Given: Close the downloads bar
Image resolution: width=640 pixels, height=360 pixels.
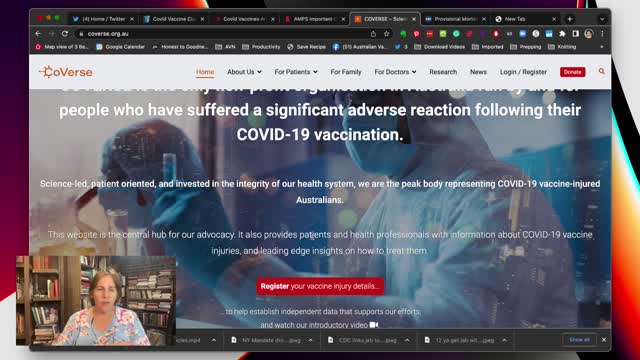Looking at the screenshot, I should point(604,340).
